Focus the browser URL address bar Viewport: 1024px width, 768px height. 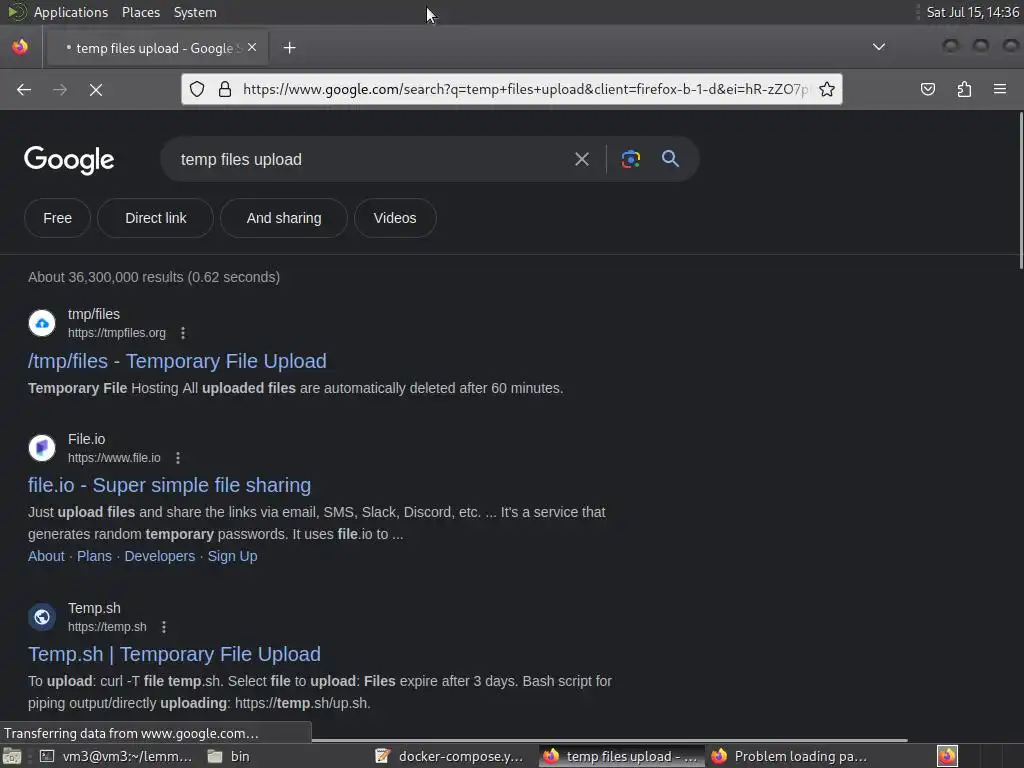tap(526, 89)
